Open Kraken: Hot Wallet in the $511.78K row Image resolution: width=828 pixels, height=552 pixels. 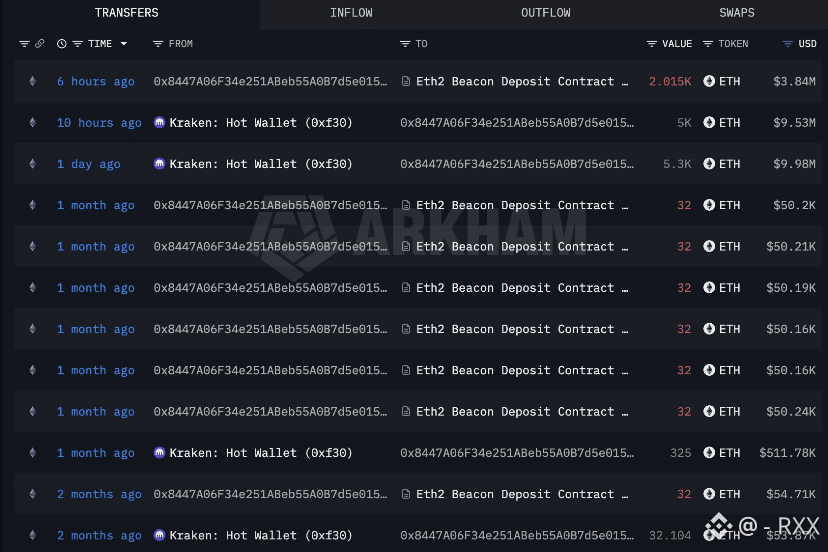[261, 453]
